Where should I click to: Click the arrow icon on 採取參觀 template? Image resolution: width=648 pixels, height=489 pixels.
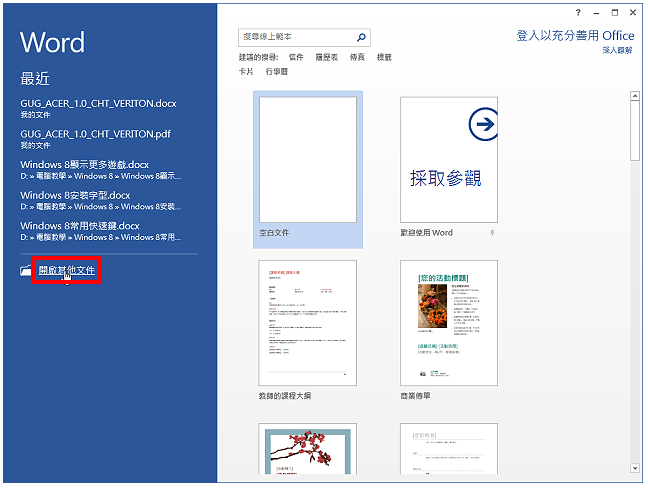tap(484, 124)
